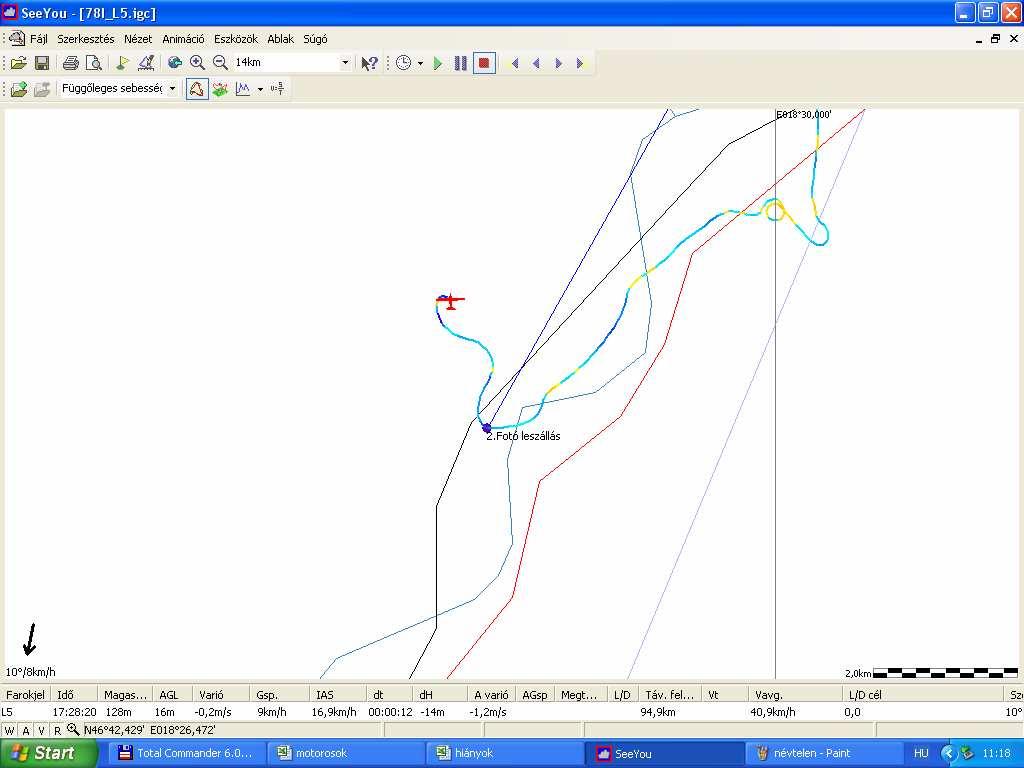Pause the flight animation
1024x768 pixels.
pyautogui.click(x=460, y=63)
